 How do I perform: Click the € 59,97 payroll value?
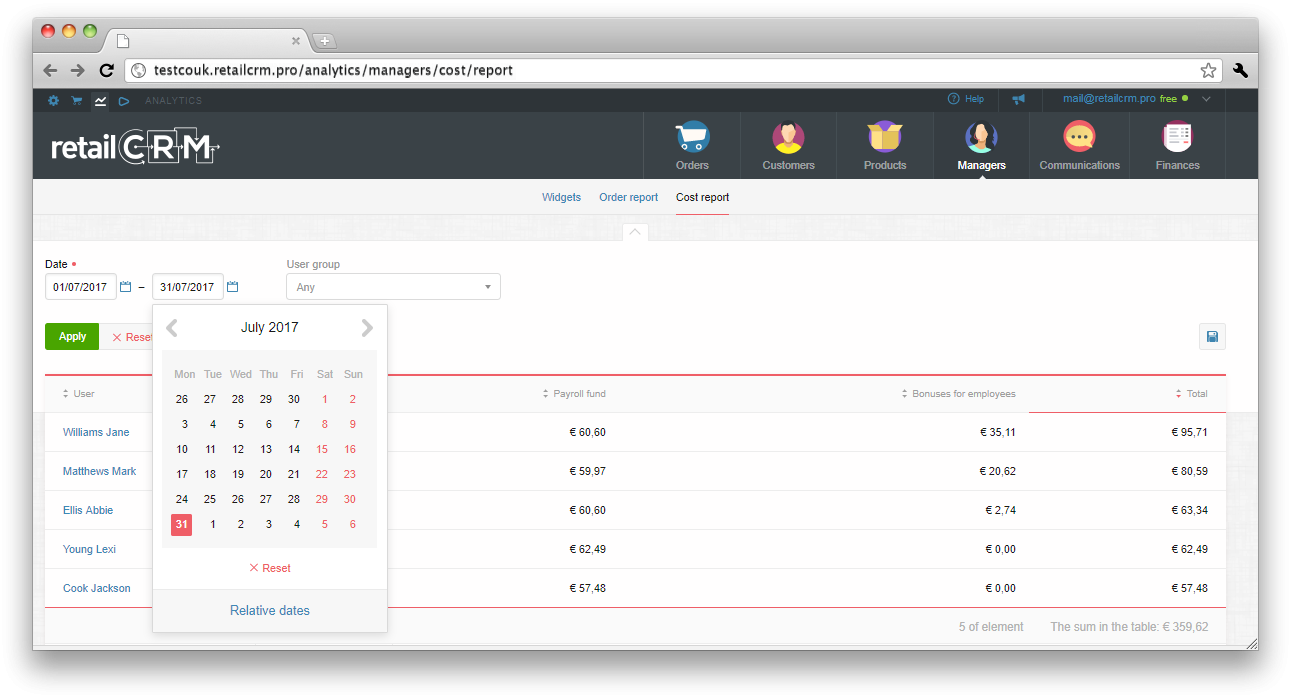[587, 471]
